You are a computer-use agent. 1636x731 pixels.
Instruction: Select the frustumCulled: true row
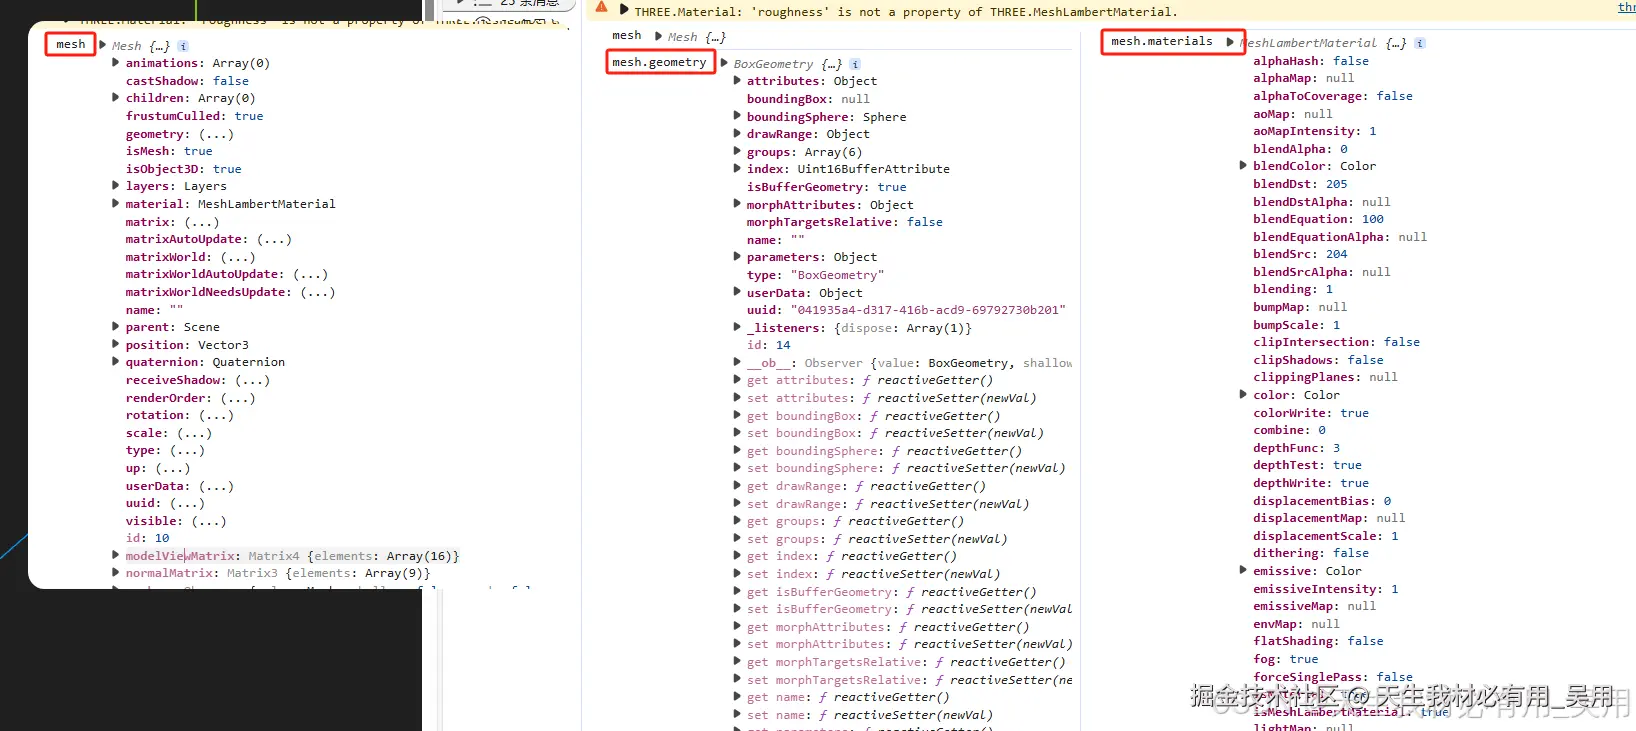[194, 116]
